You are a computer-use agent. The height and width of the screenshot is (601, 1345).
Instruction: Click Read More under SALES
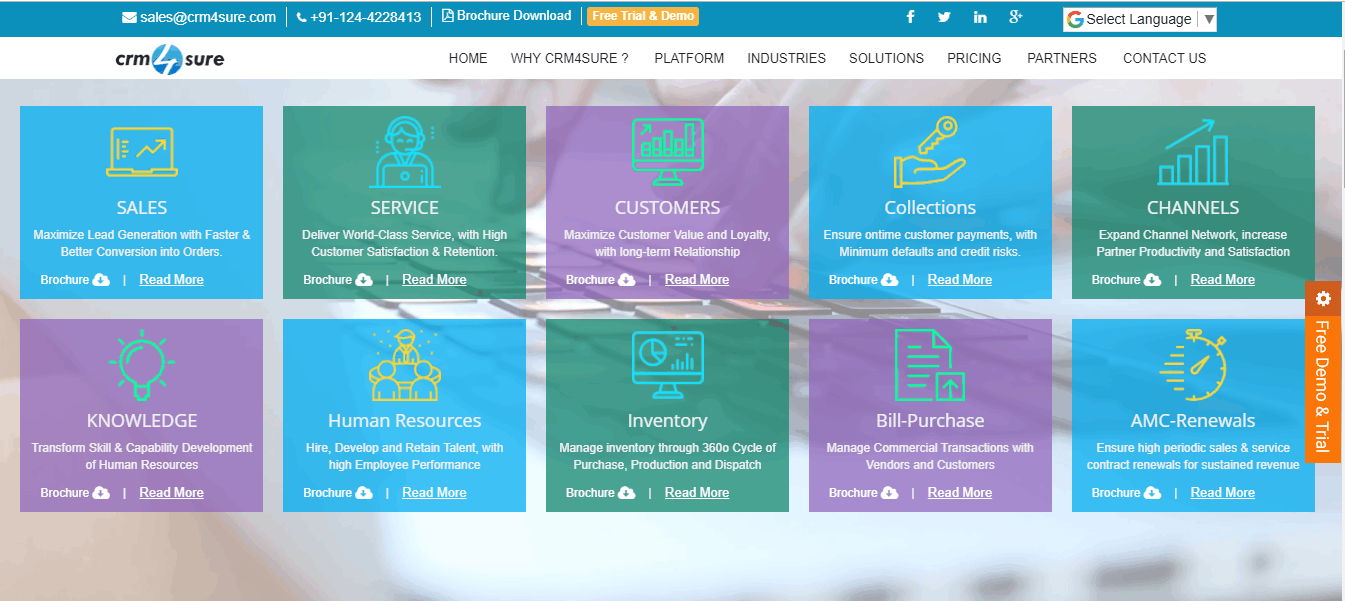click(x=171, y=280)
